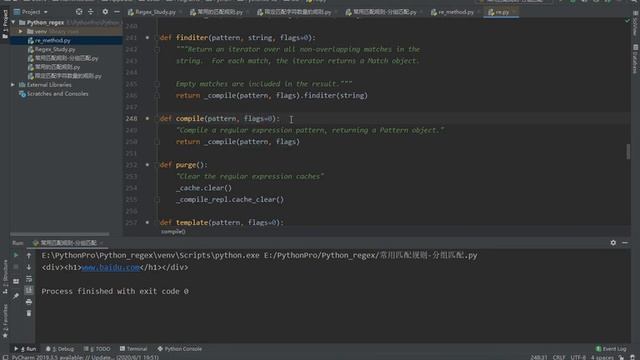Open the Debug tool window button
The image size is (640, 360).
pos(60,349)
